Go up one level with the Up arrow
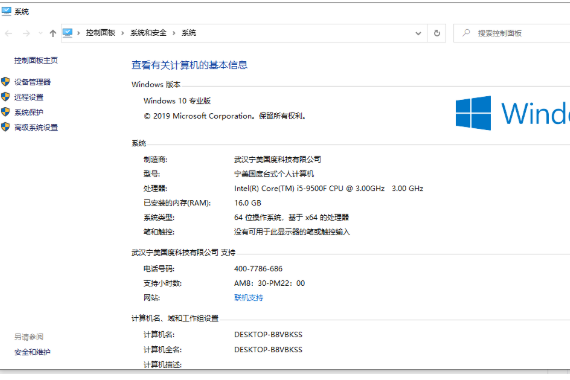This screenshot has height=380, width=570. click(x=53, y=33)
